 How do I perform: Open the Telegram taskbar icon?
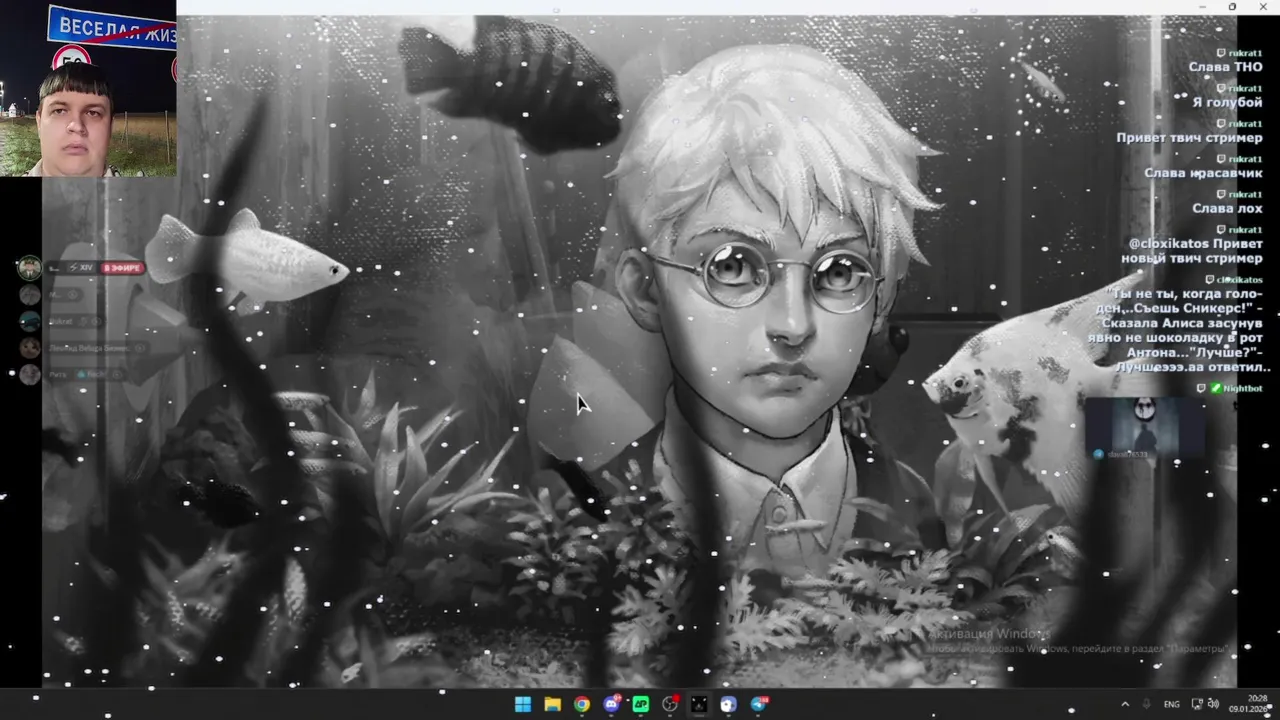[759, 705]
